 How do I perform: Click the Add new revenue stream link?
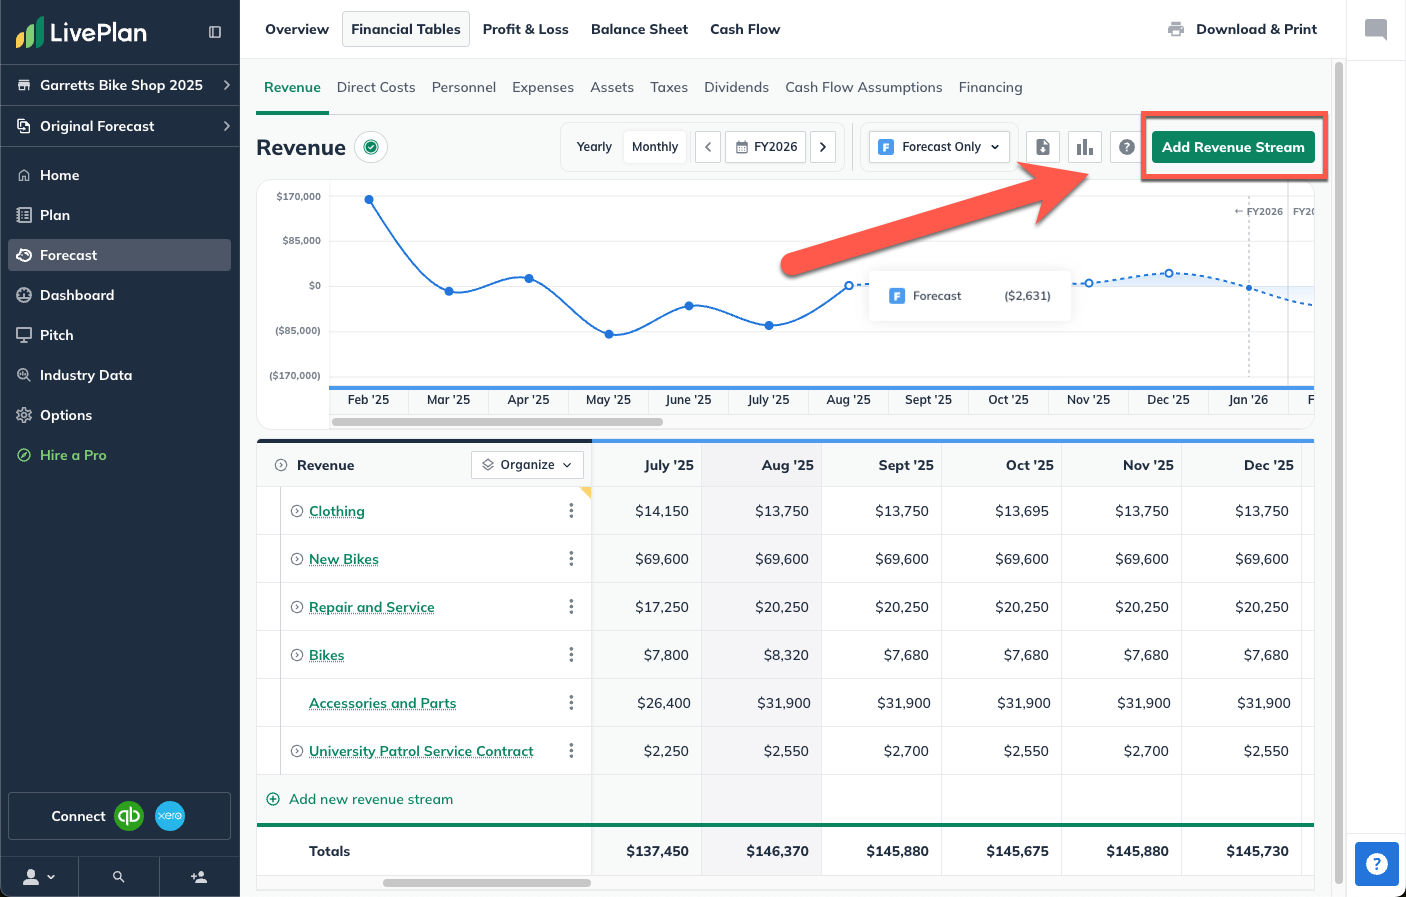coord(362,799)
